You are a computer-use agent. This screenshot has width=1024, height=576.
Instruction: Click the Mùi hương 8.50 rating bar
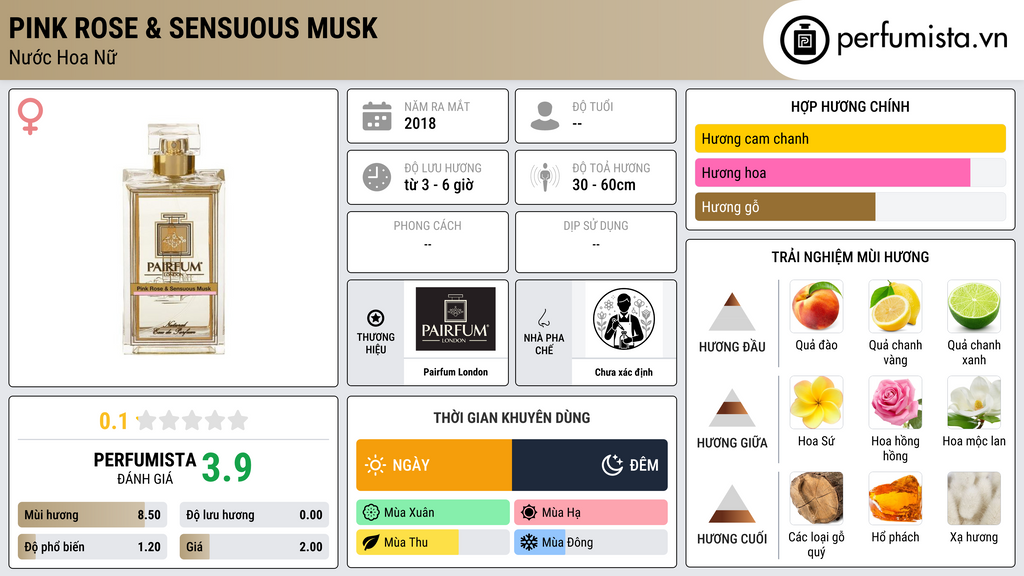[92, 515]
